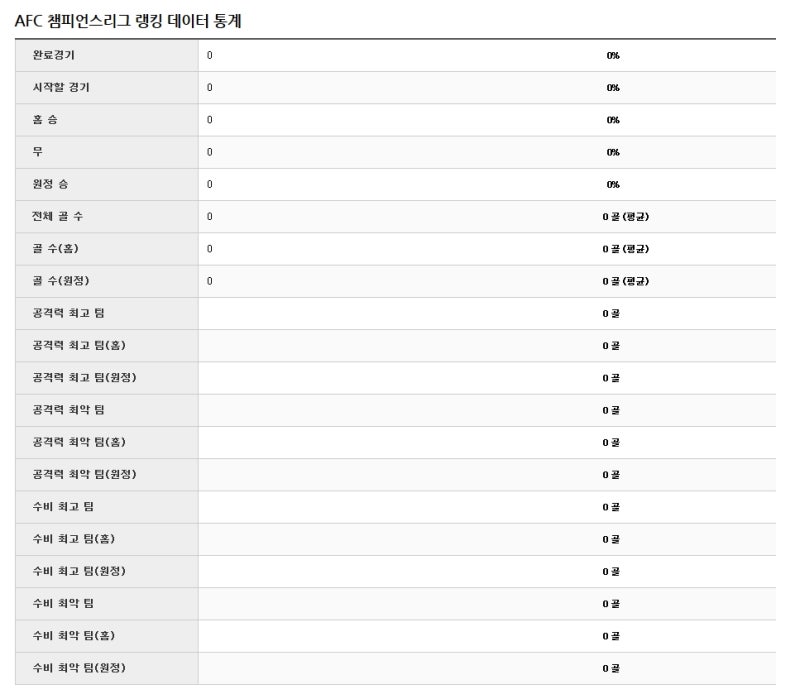Screen dimensions: 800x694
Task: Click the '0 골' value for '수비 최고 팀(원정)'
Action: (x=610, y=571)
